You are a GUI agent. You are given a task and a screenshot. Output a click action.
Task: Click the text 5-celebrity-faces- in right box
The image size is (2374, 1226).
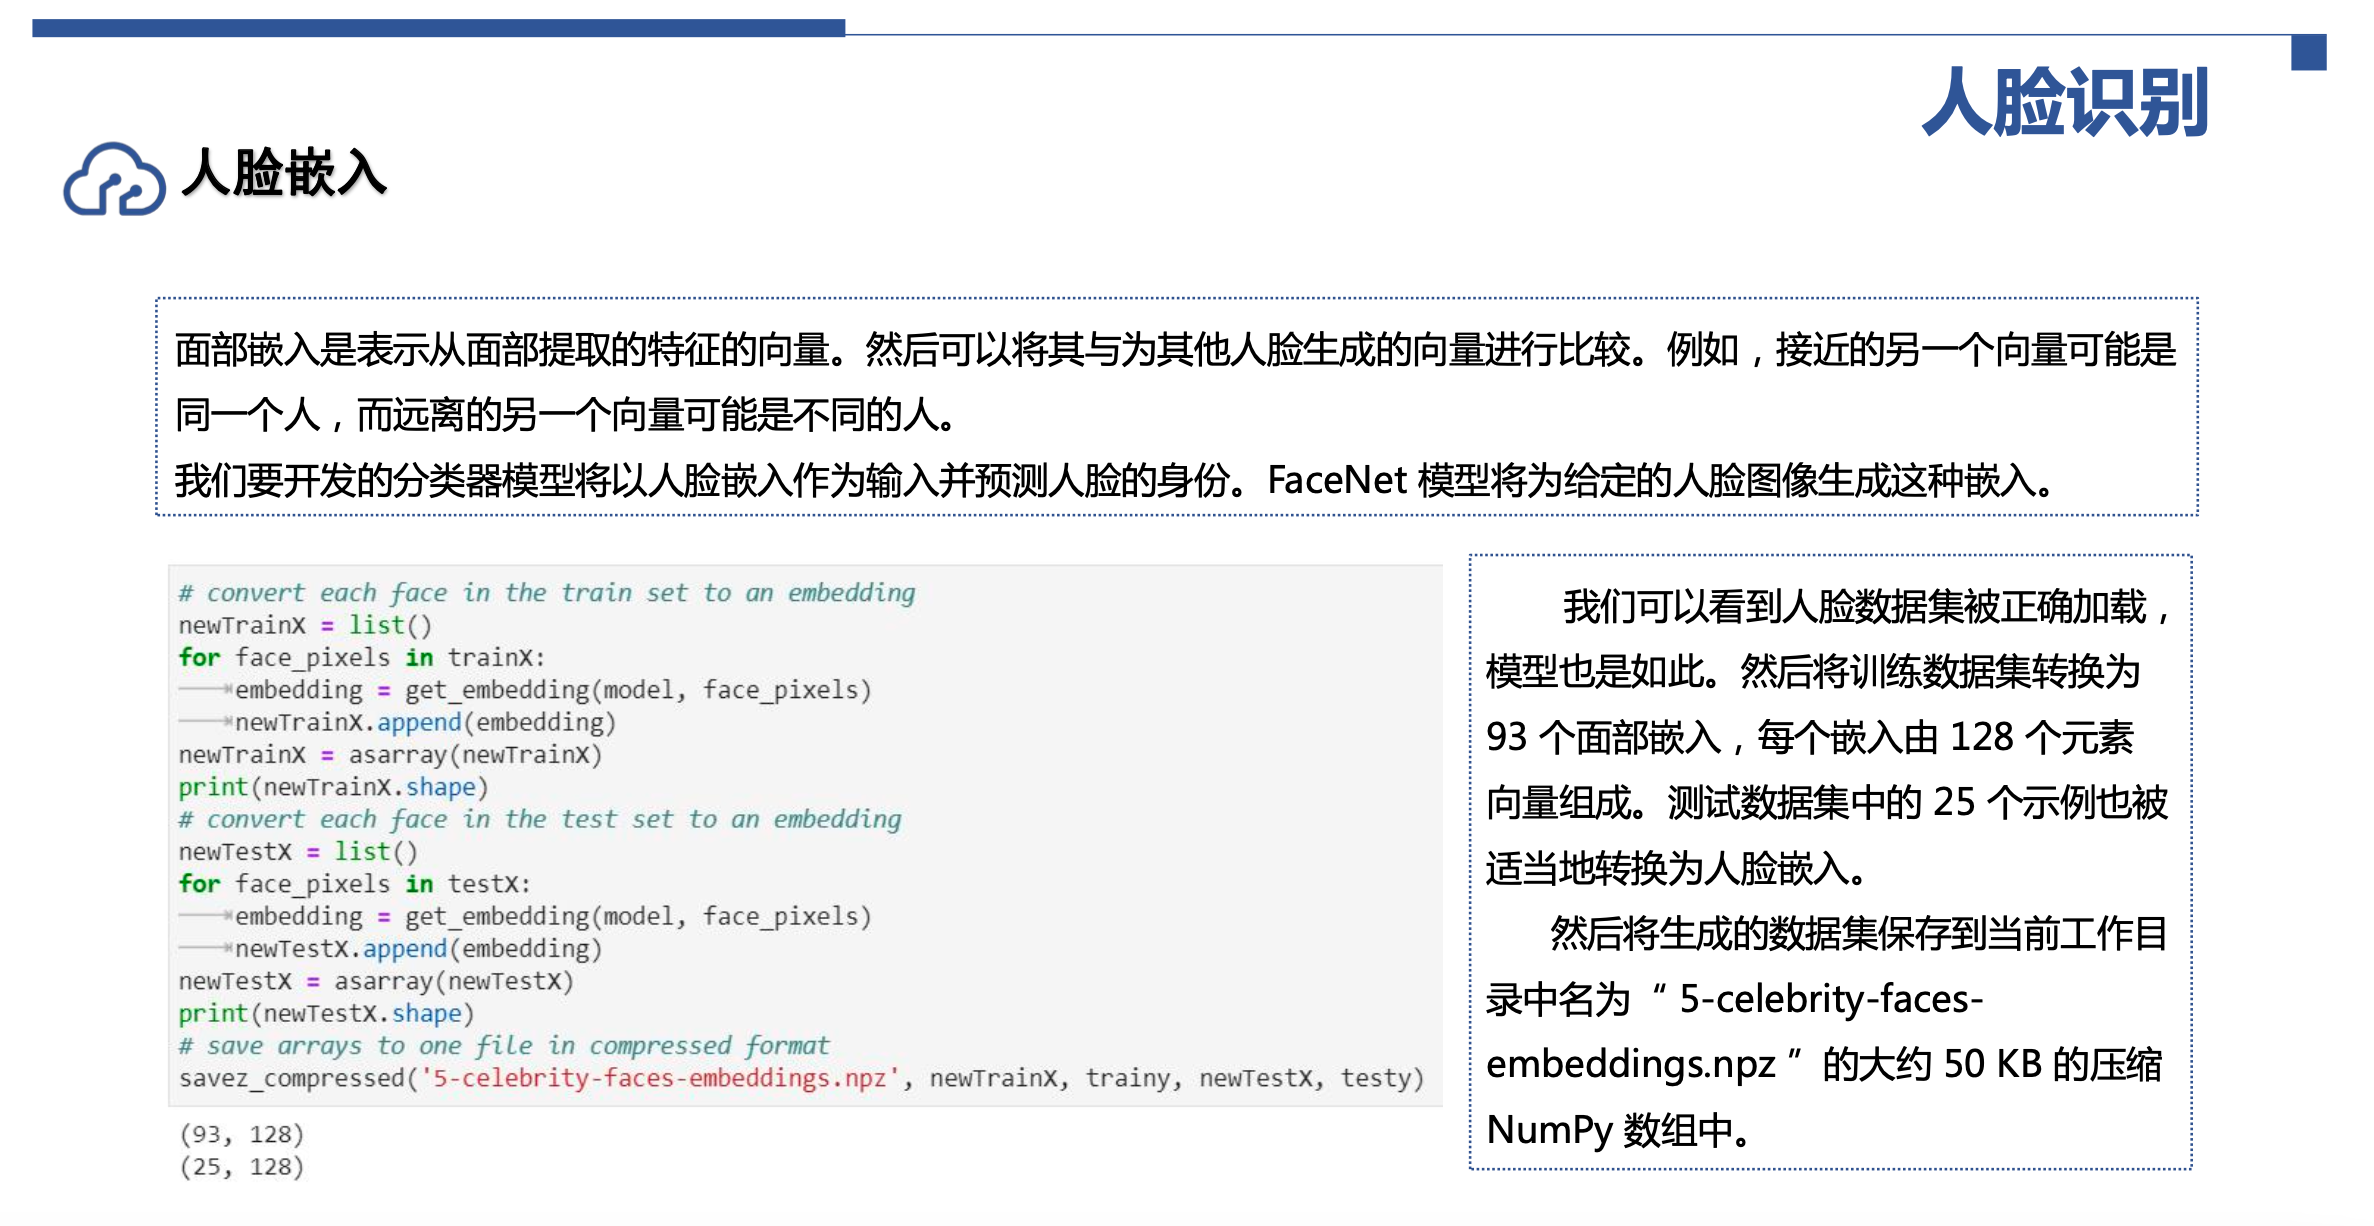point(1831,999)
